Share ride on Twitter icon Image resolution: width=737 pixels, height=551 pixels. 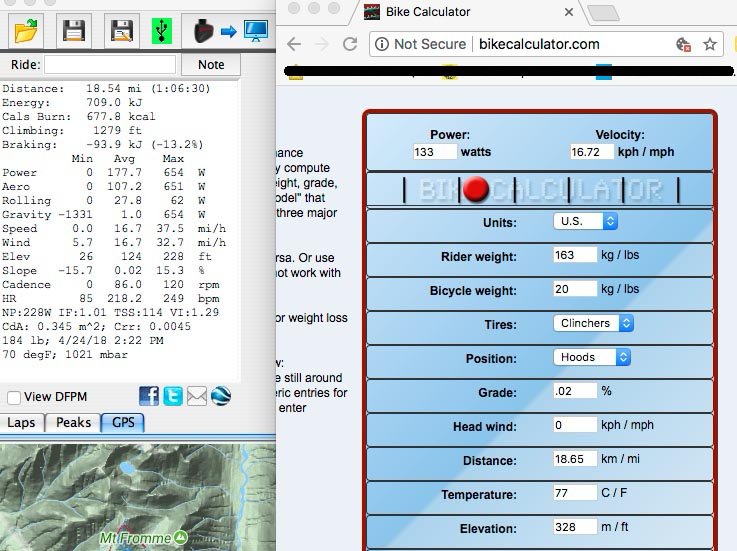pyautogui.click(x=173, y=396)
